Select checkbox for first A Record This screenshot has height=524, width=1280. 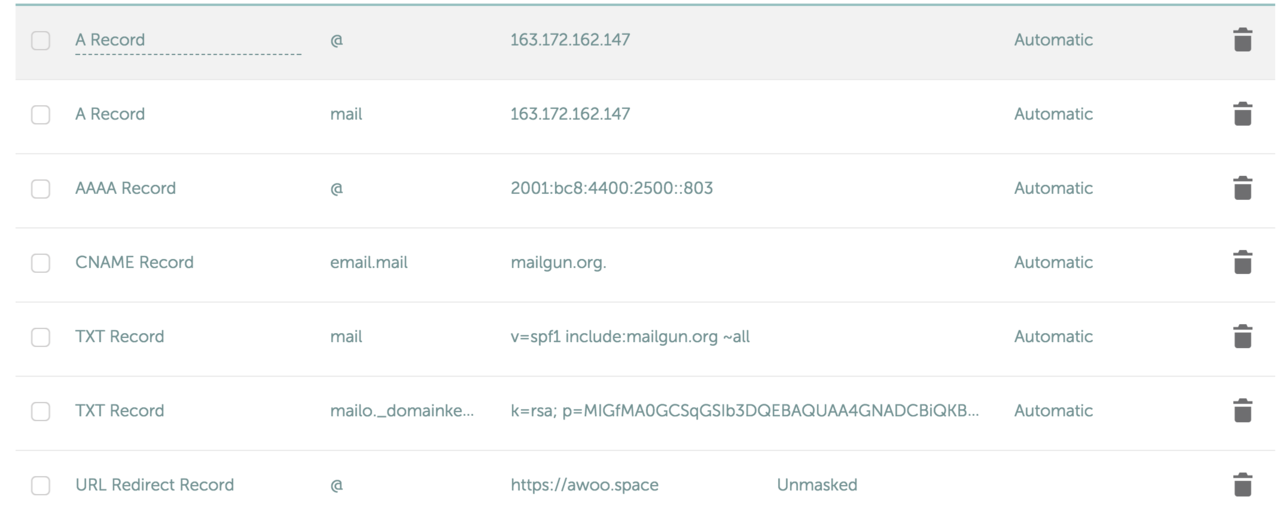40,41
